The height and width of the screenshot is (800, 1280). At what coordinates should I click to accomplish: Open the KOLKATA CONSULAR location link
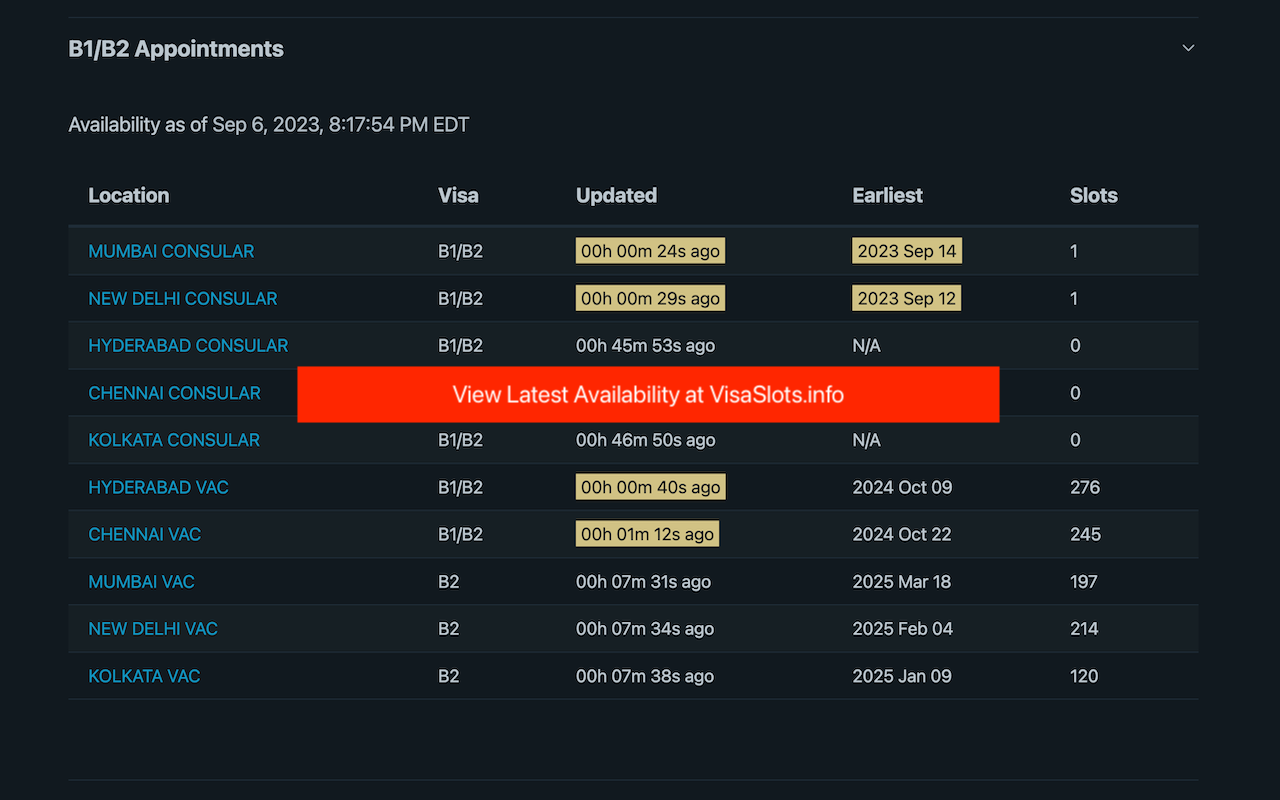click(174, 440)
